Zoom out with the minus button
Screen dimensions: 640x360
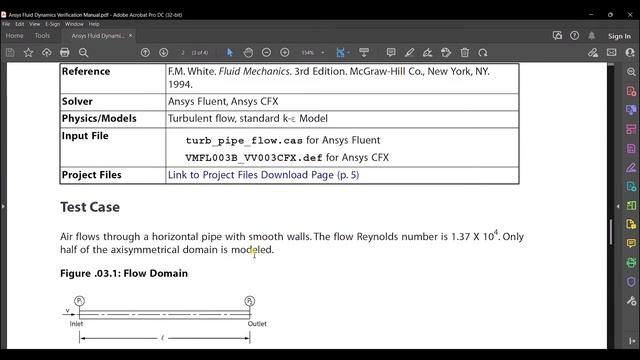pyautogui.click(x=267, y=53)
